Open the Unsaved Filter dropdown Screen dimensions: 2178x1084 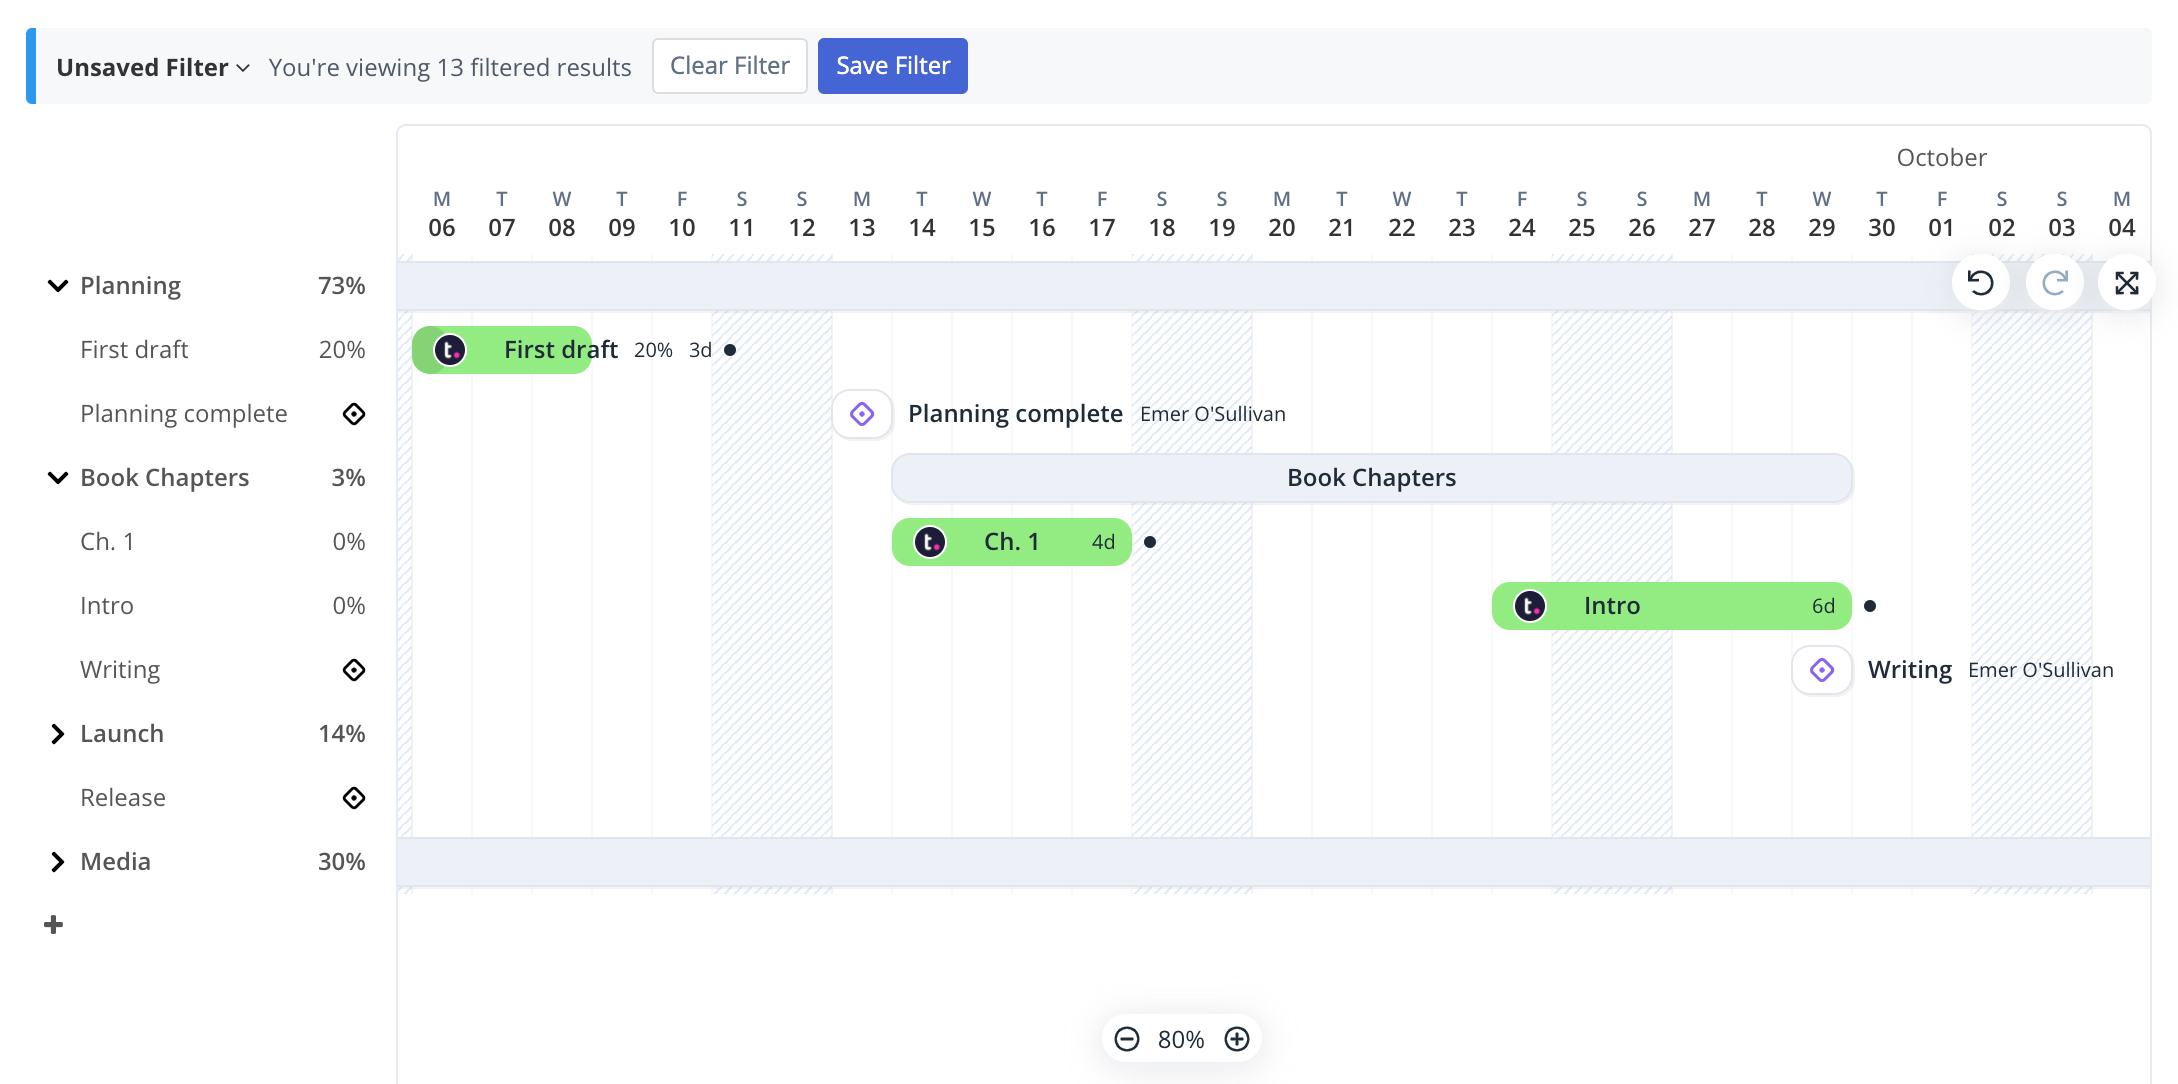pos(152,67)
